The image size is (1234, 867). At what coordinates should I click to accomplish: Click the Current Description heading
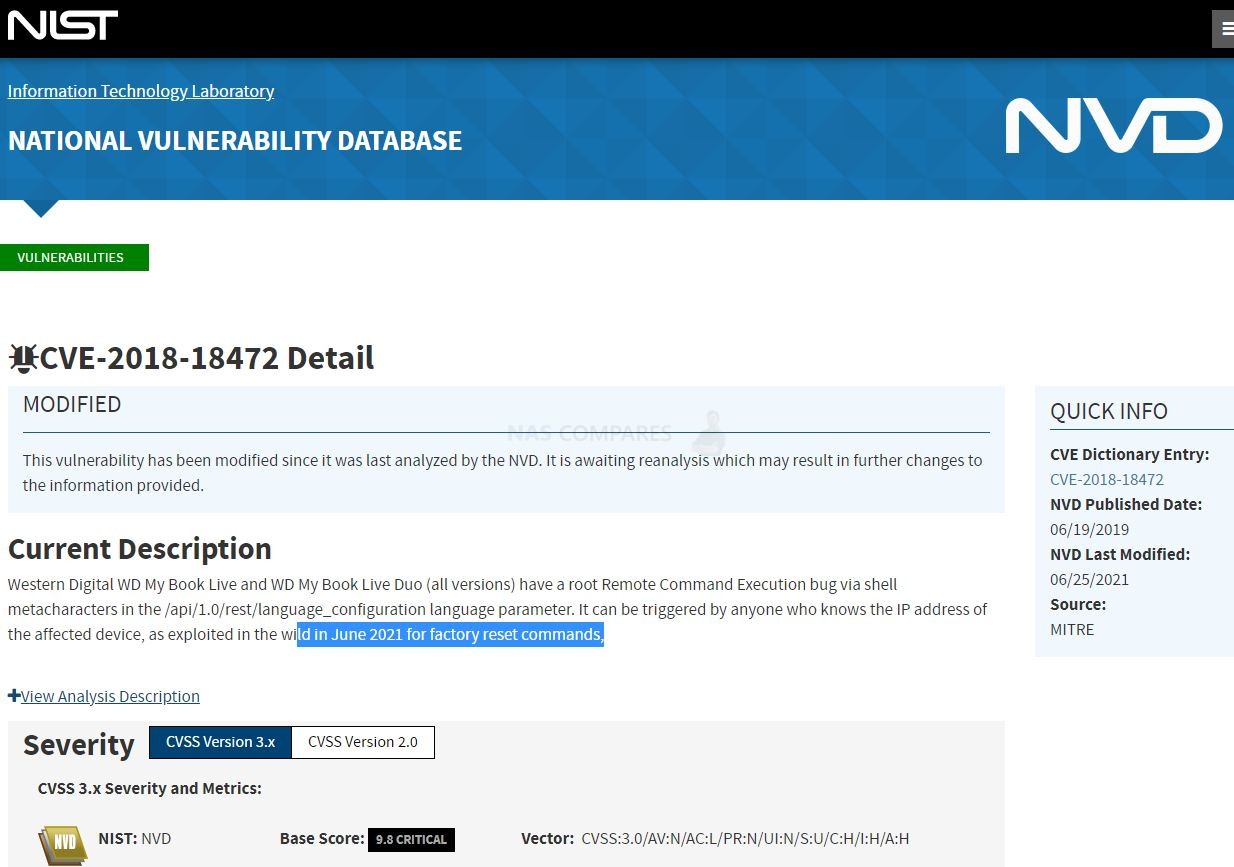tap(140, 548)
